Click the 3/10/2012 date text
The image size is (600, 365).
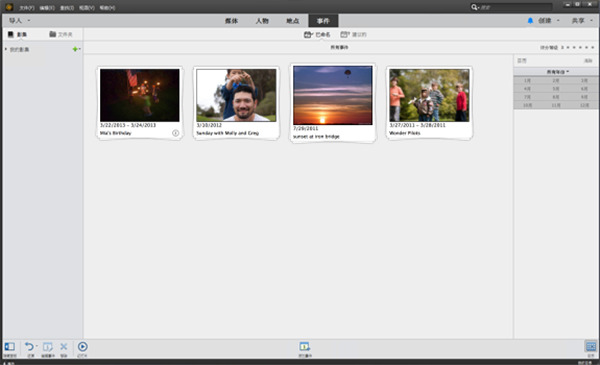click(x=209, y=125)
